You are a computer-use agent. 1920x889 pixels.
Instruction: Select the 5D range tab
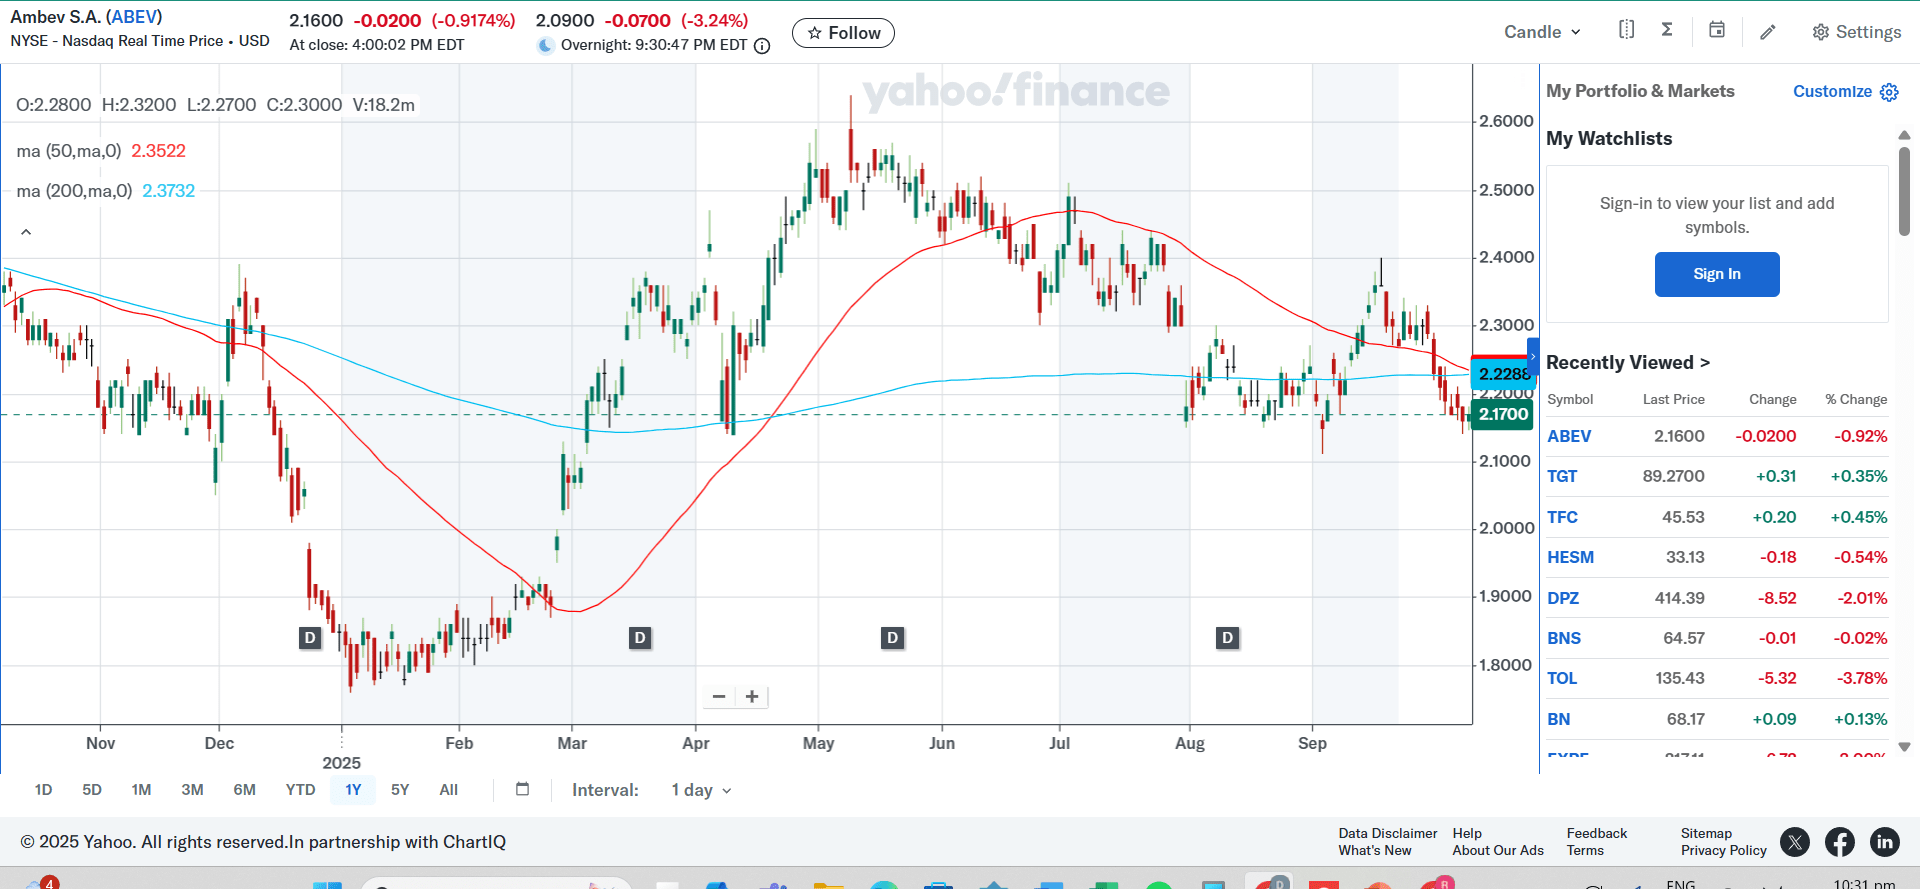click(92, 790)
